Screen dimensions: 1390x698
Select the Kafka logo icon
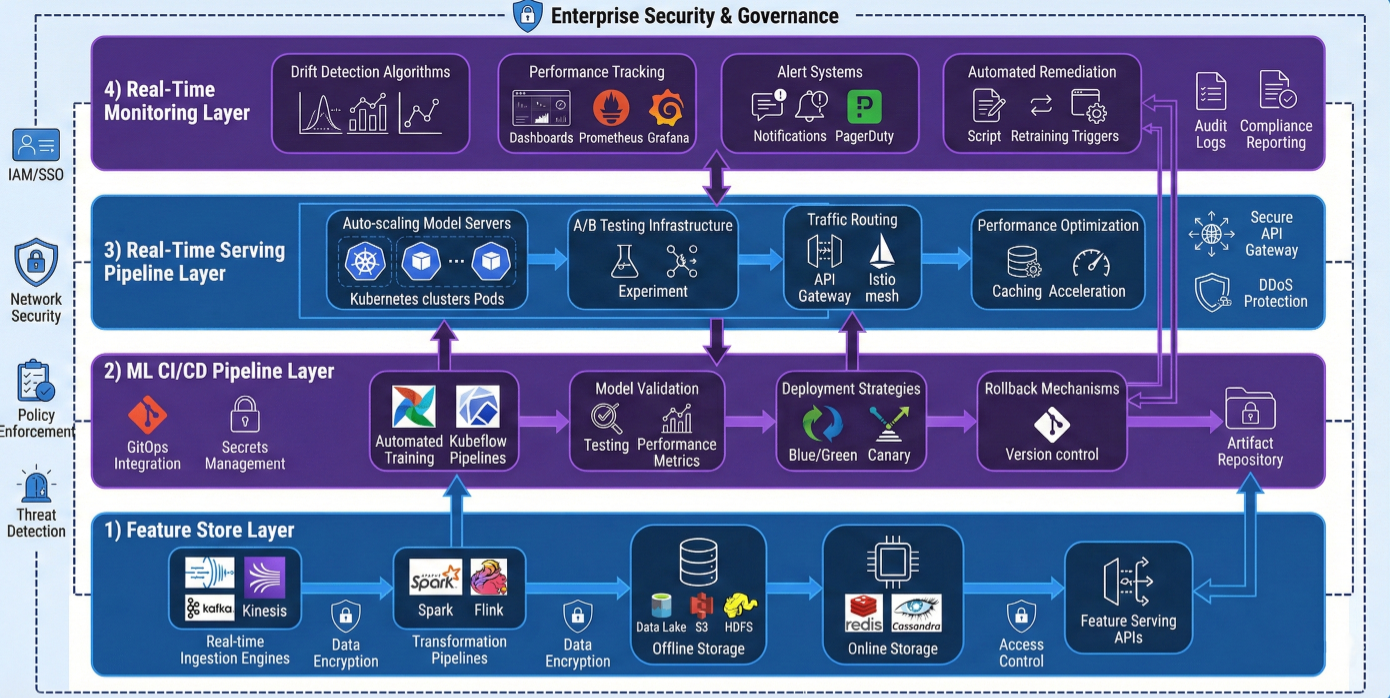(x=210, y=608)
